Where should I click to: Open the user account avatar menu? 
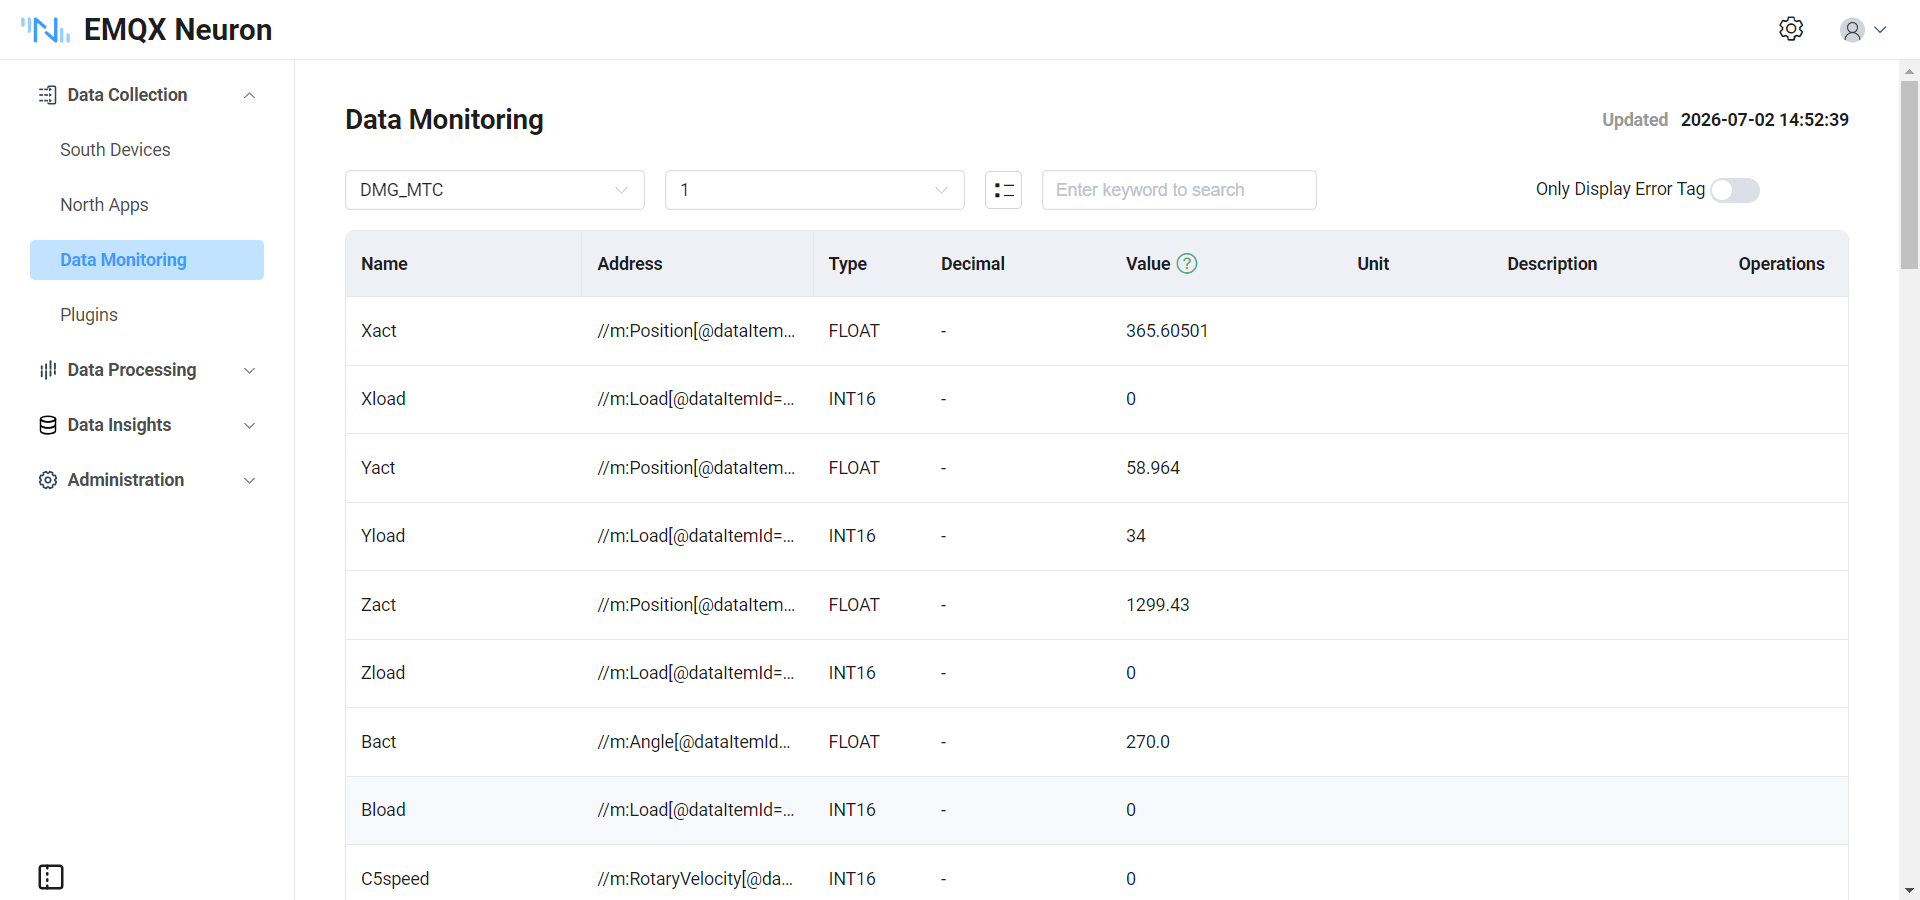(1852, 30)
